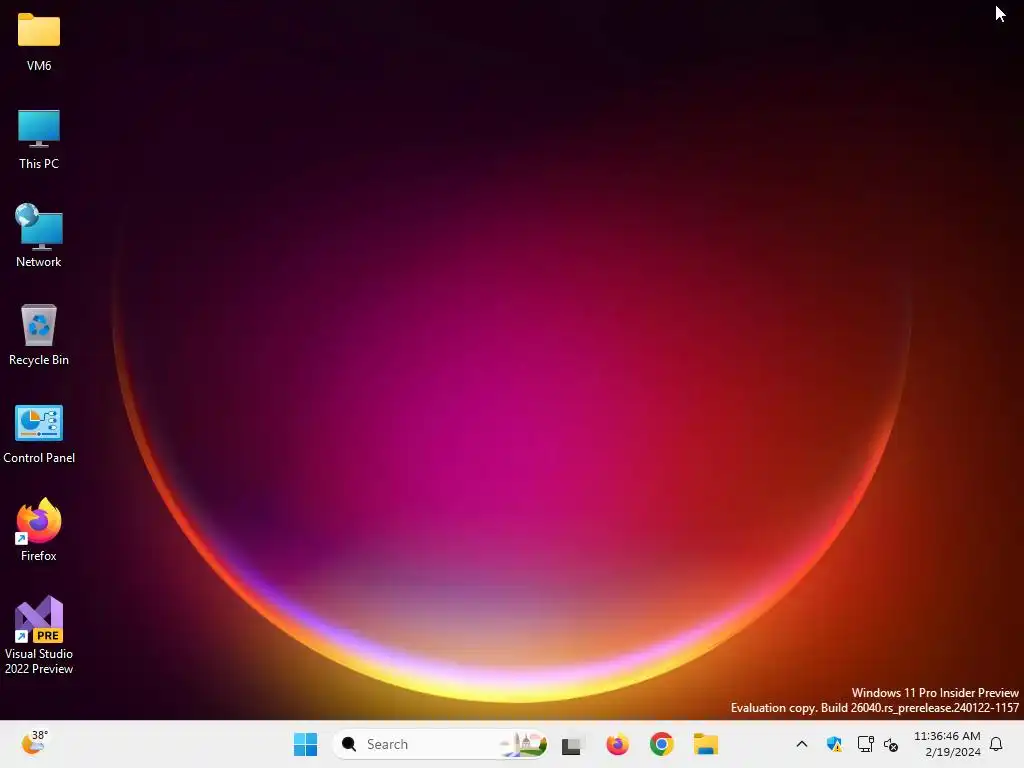Select the Recycle Bin icon
1024x768 pixels.
39,335
